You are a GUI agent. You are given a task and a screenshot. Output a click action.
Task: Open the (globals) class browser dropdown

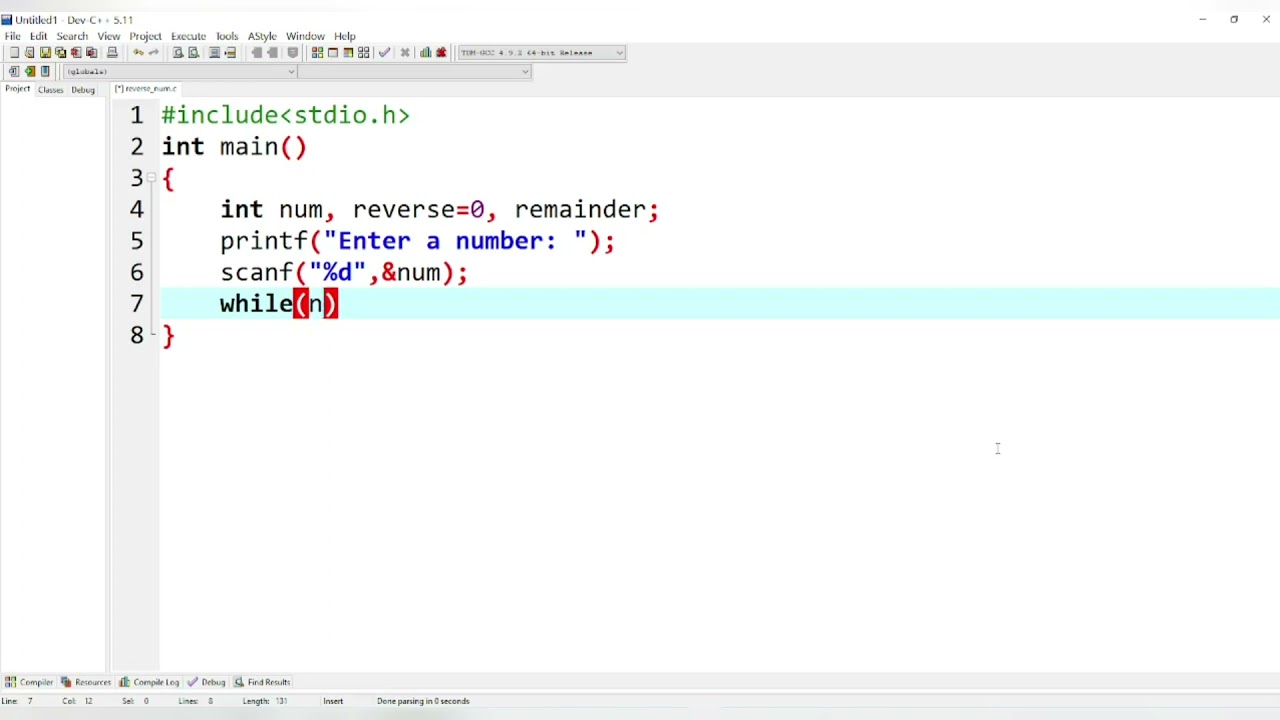(180, 71)
